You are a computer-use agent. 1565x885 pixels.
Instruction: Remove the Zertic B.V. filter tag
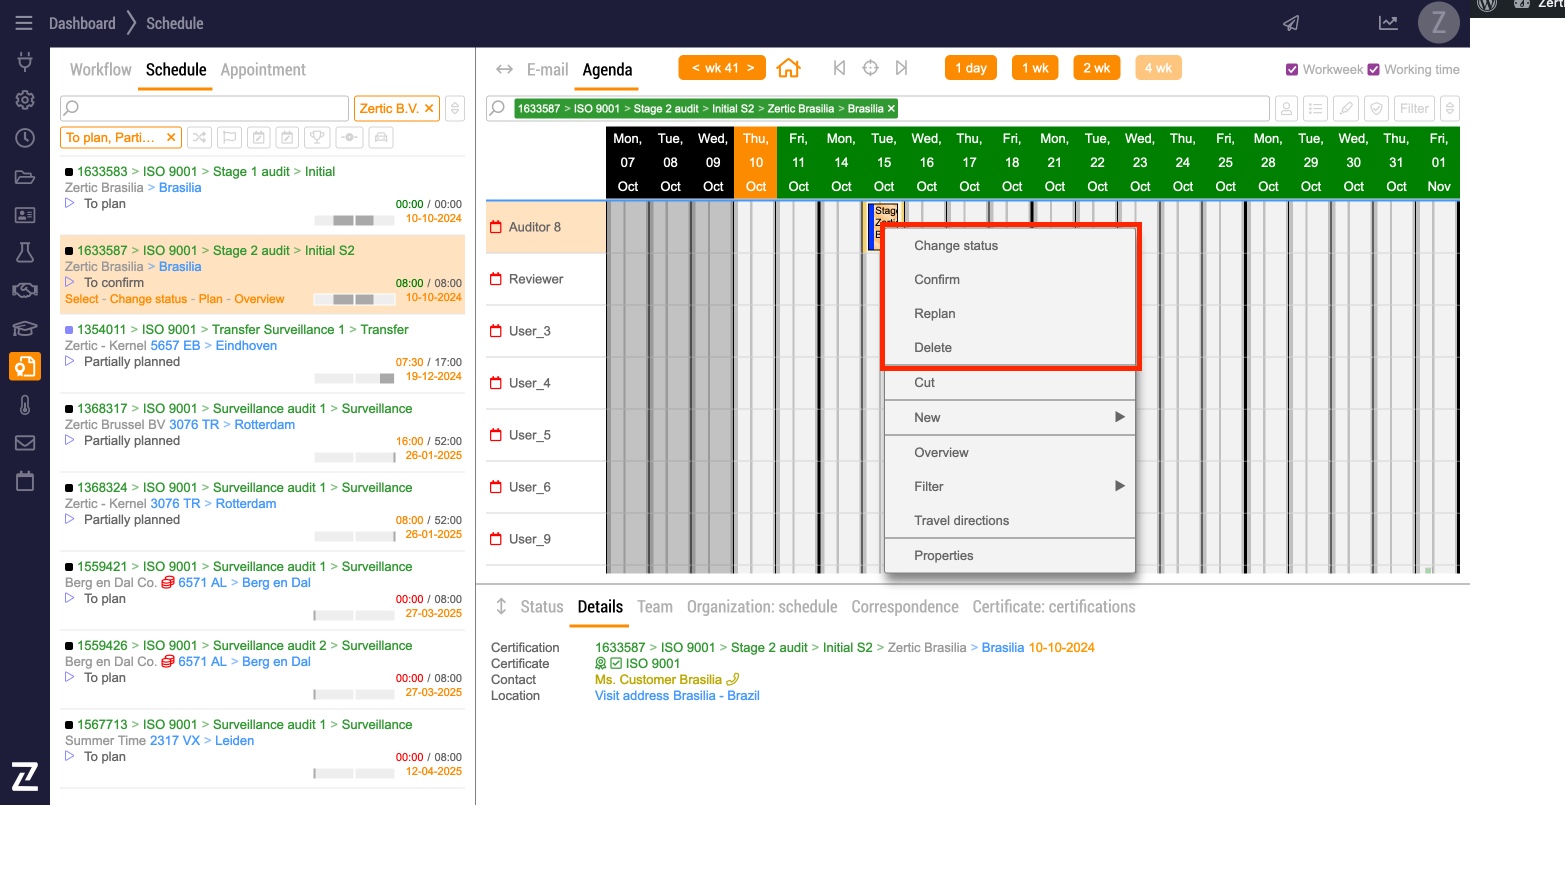click(x=429, y=108)
